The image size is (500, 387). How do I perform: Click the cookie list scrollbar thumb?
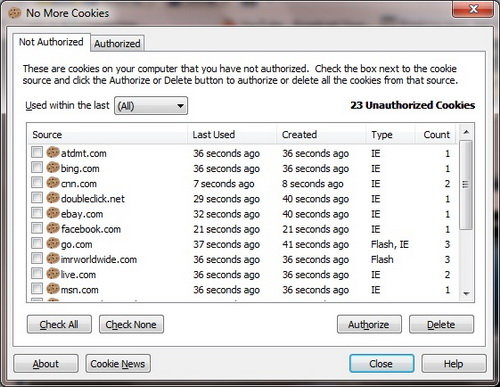466,185
